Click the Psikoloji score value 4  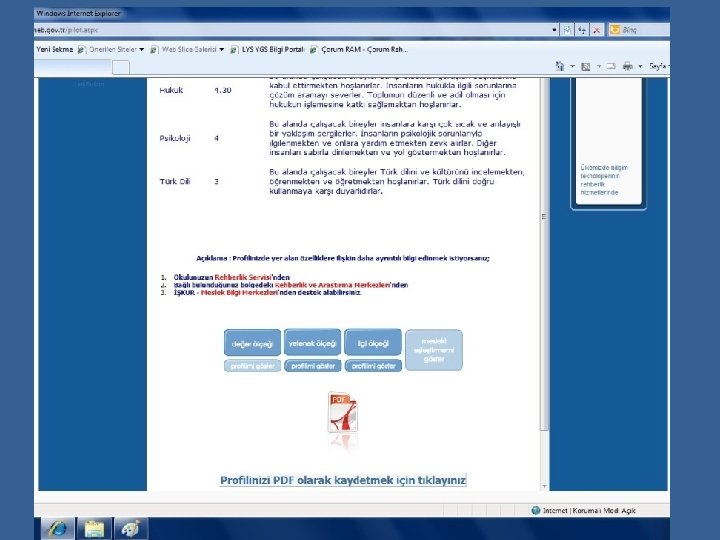[x=216, y=138]
